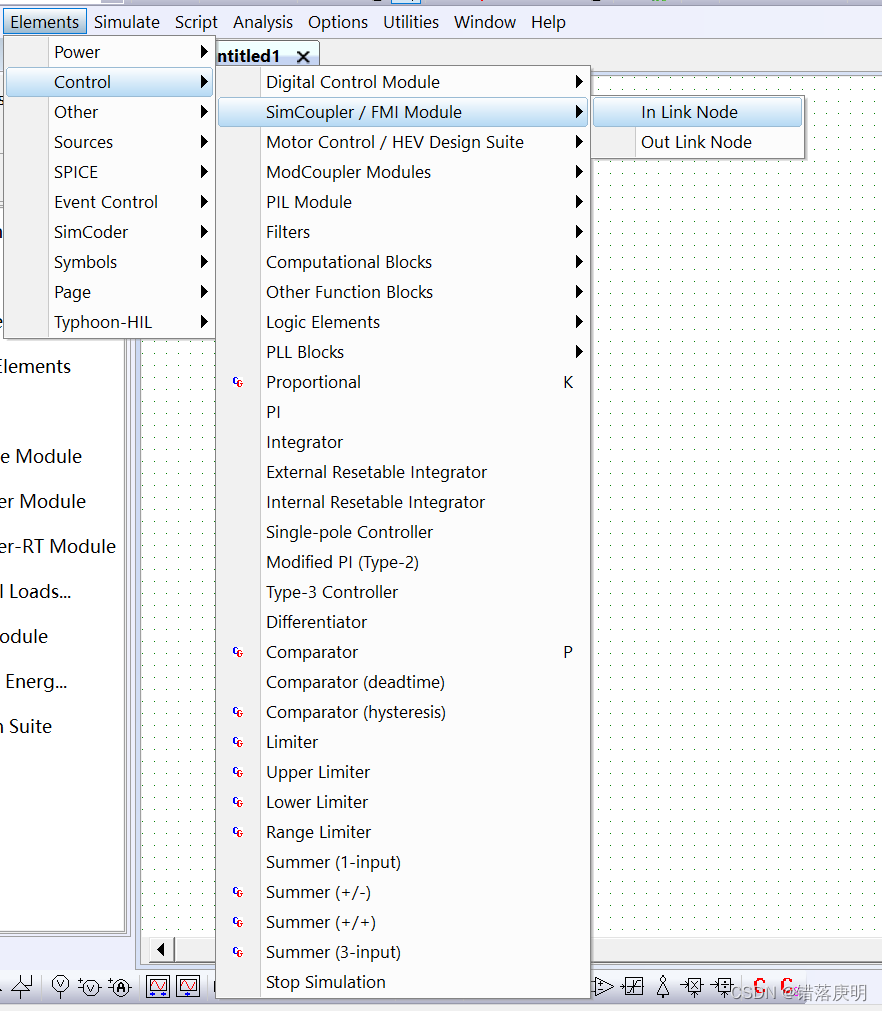Choose Type-3 Controller
The height and width of the screenshot is (1011, 882).
(403, 592)
